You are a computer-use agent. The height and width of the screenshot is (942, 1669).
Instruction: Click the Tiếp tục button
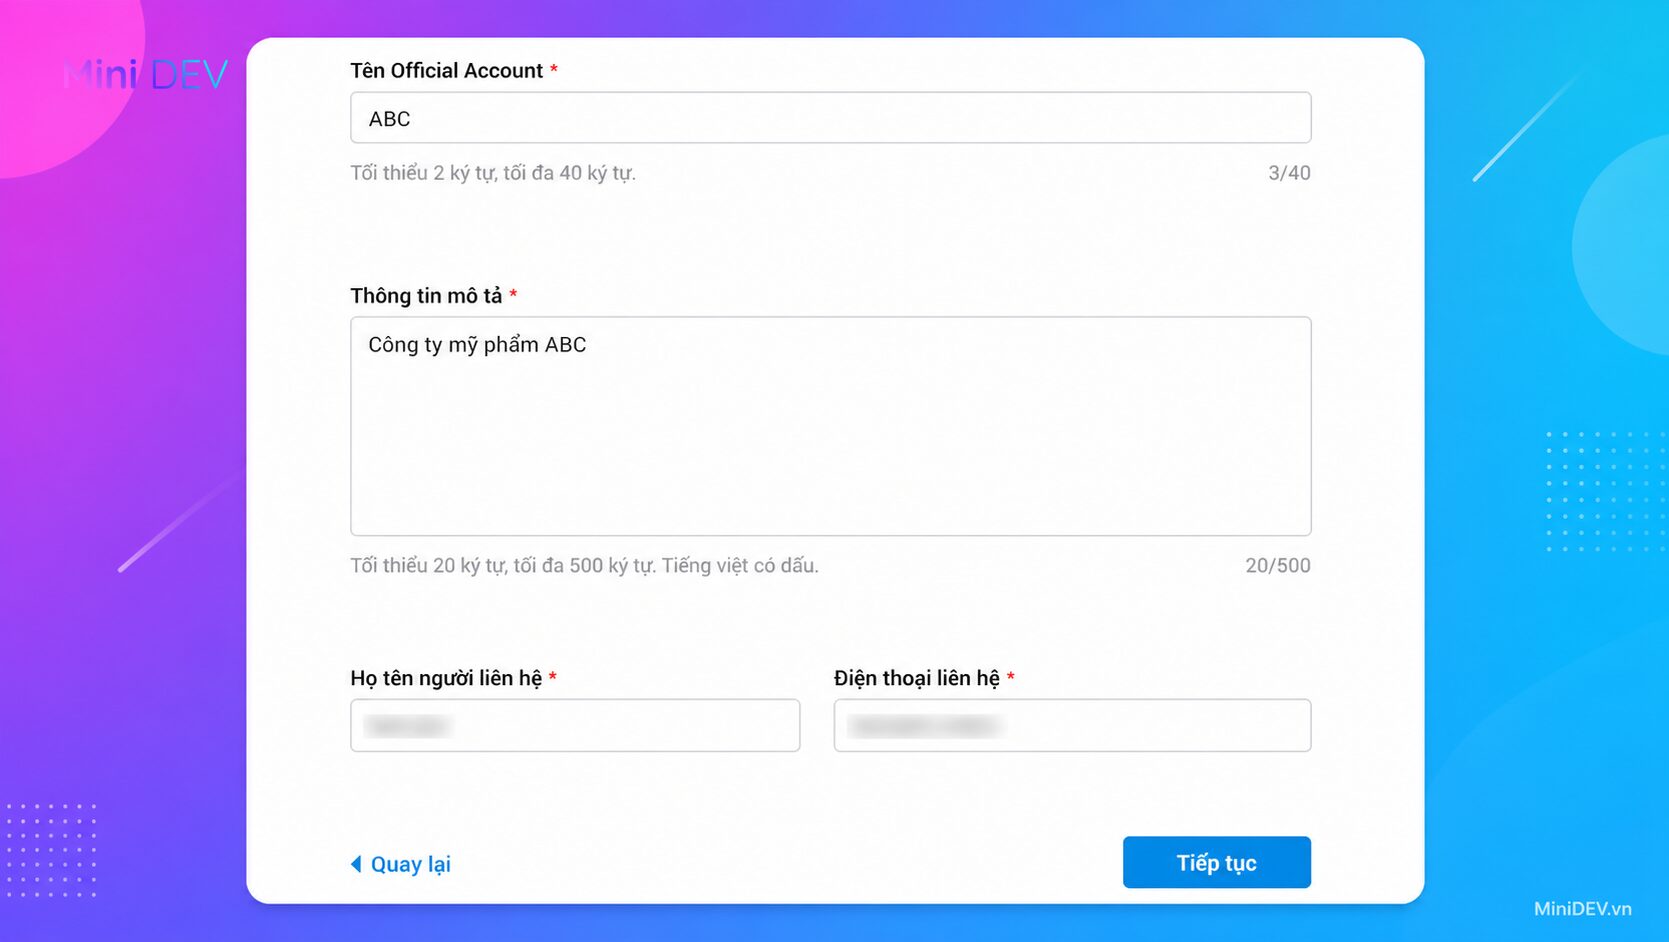pos(1216,862)
